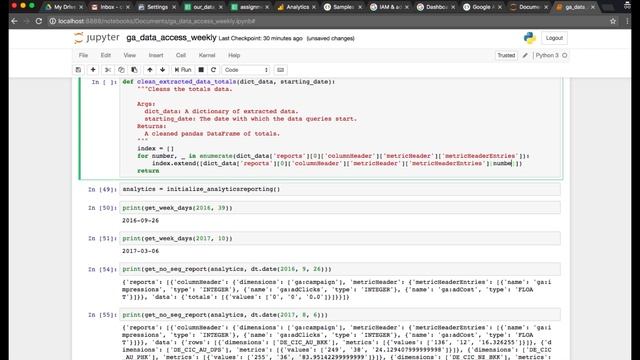Run the selected cell
Viewport: 640px width, 360px height.
183,70
